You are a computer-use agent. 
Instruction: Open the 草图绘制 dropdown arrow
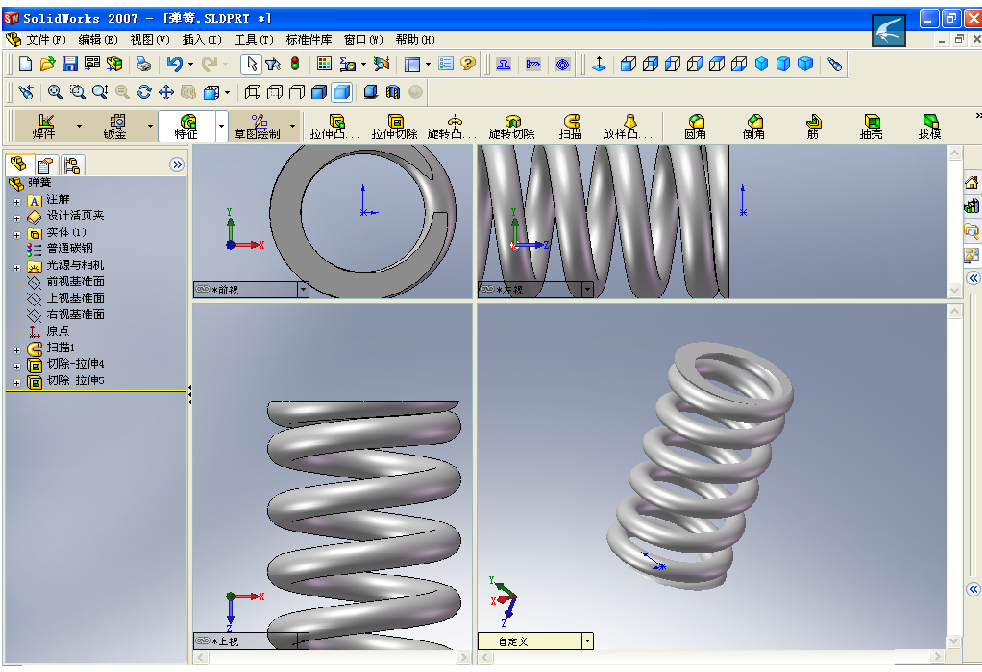click(292, 127)
